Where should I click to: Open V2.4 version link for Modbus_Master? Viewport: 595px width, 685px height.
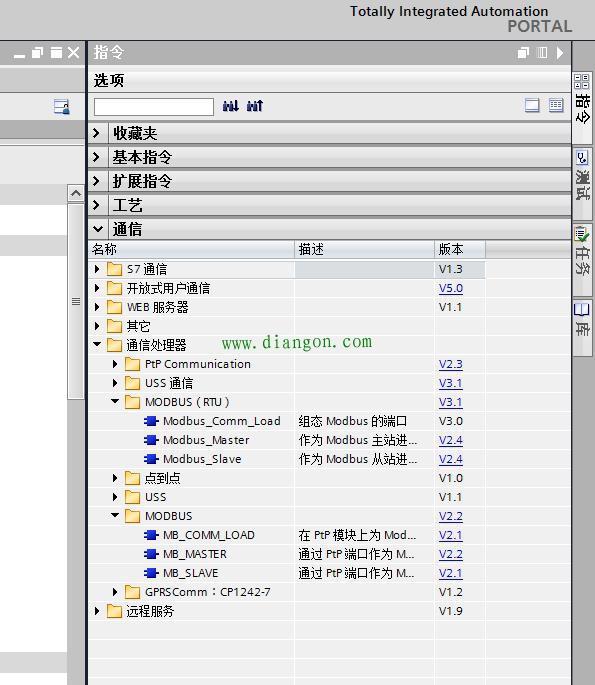(451, 440)
